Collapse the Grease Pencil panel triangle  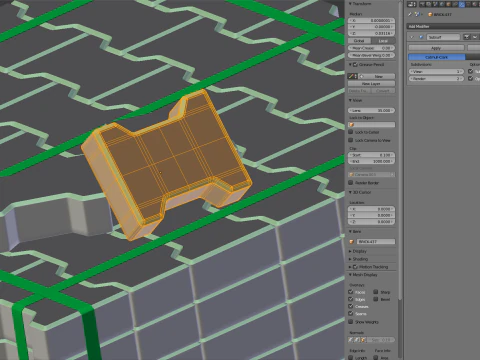pos(350,64)
